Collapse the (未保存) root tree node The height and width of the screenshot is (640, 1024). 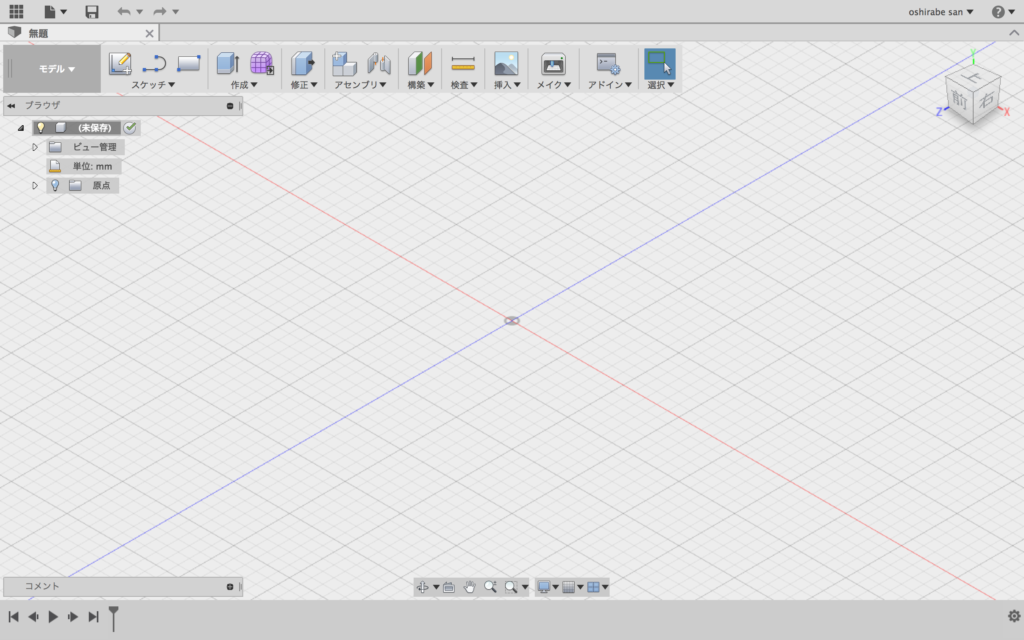[21, 128]
